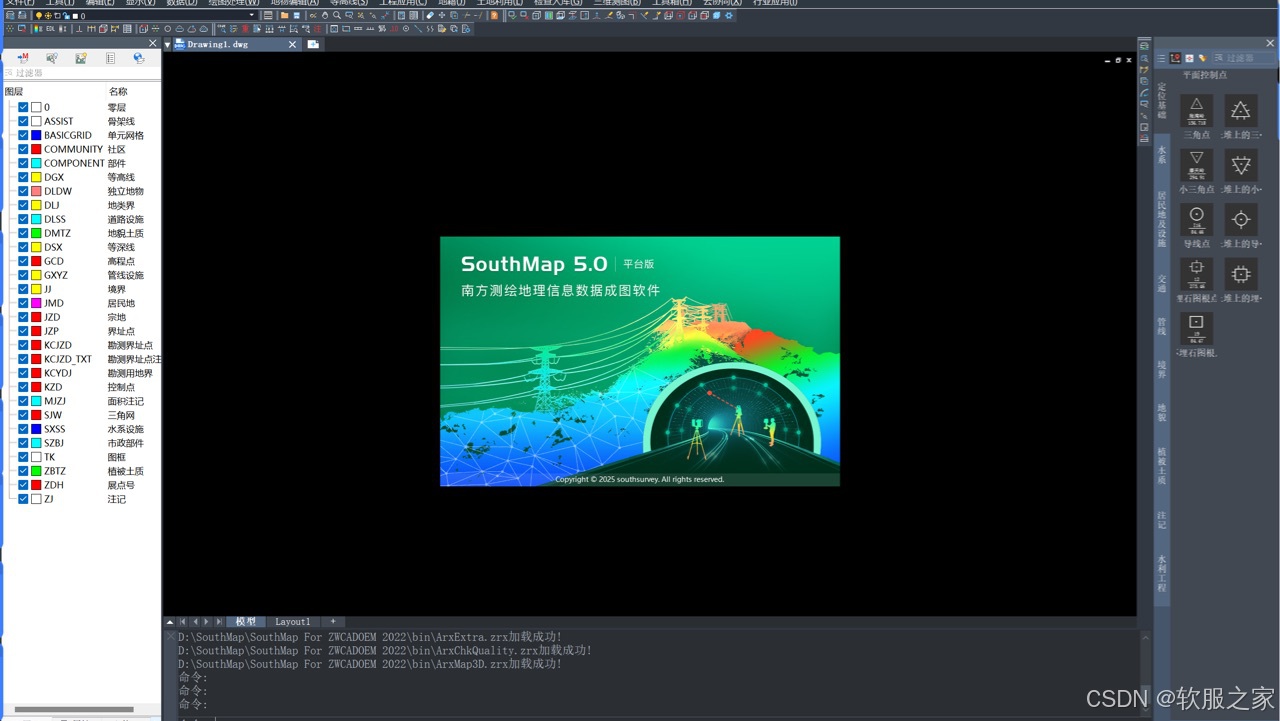Click the globe icon in layer panel toolbar
The height and width of the screenshot is (721, 1280).
139,59
